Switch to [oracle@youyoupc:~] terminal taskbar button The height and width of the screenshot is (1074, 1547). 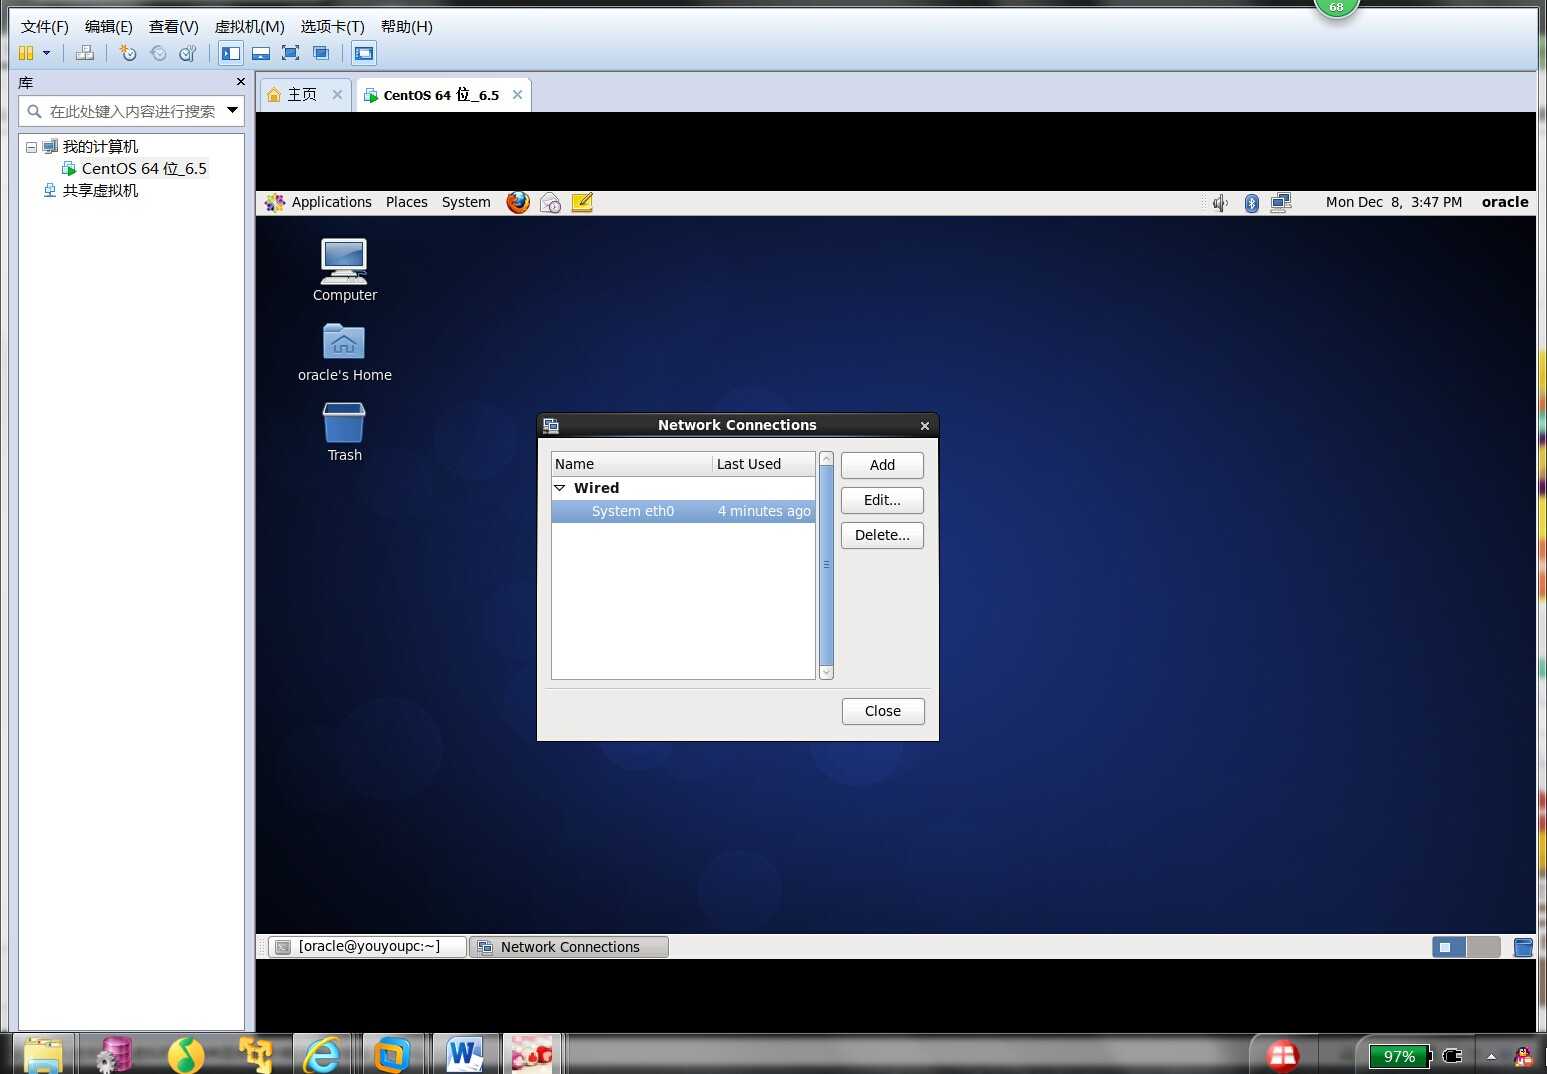click(367, 947)
